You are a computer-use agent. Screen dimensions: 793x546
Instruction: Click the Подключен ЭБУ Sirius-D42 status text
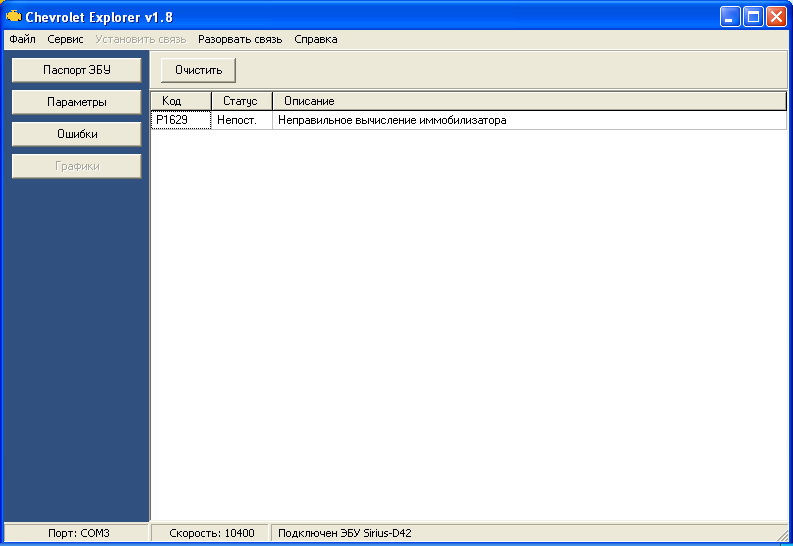[x=344, y=533]
